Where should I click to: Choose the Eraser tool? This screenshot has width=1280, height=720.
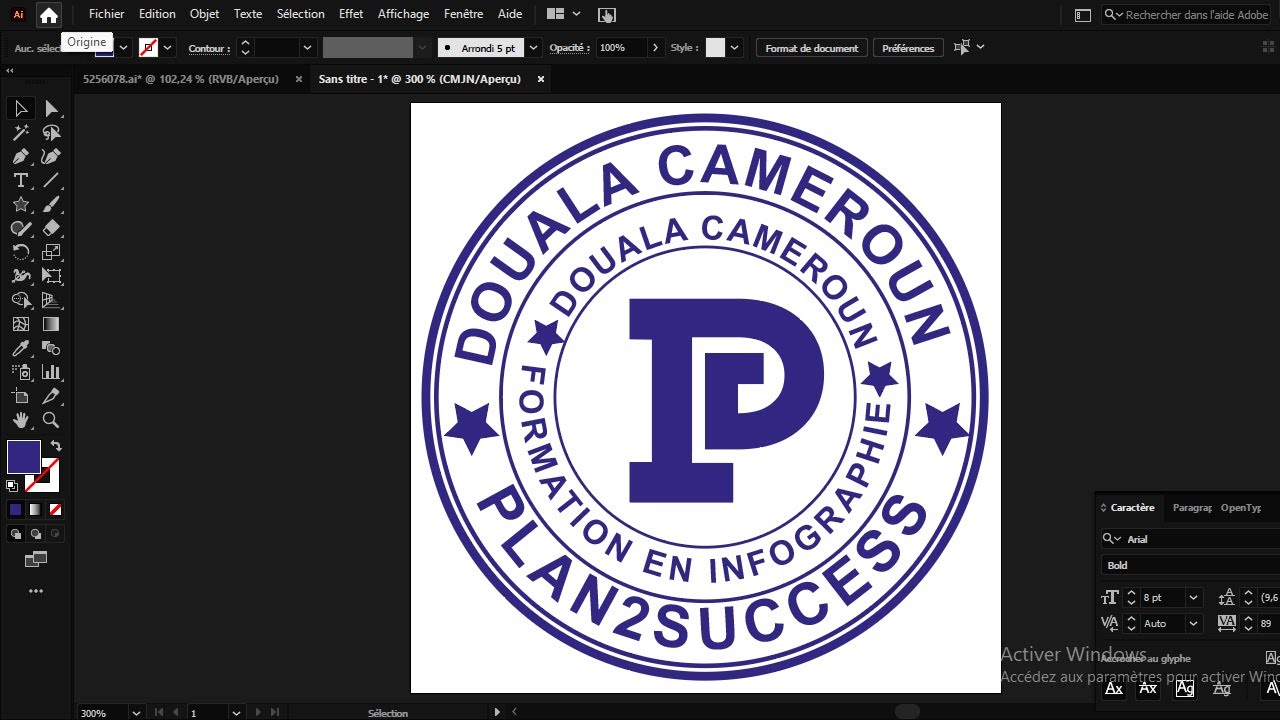point(52,228)
